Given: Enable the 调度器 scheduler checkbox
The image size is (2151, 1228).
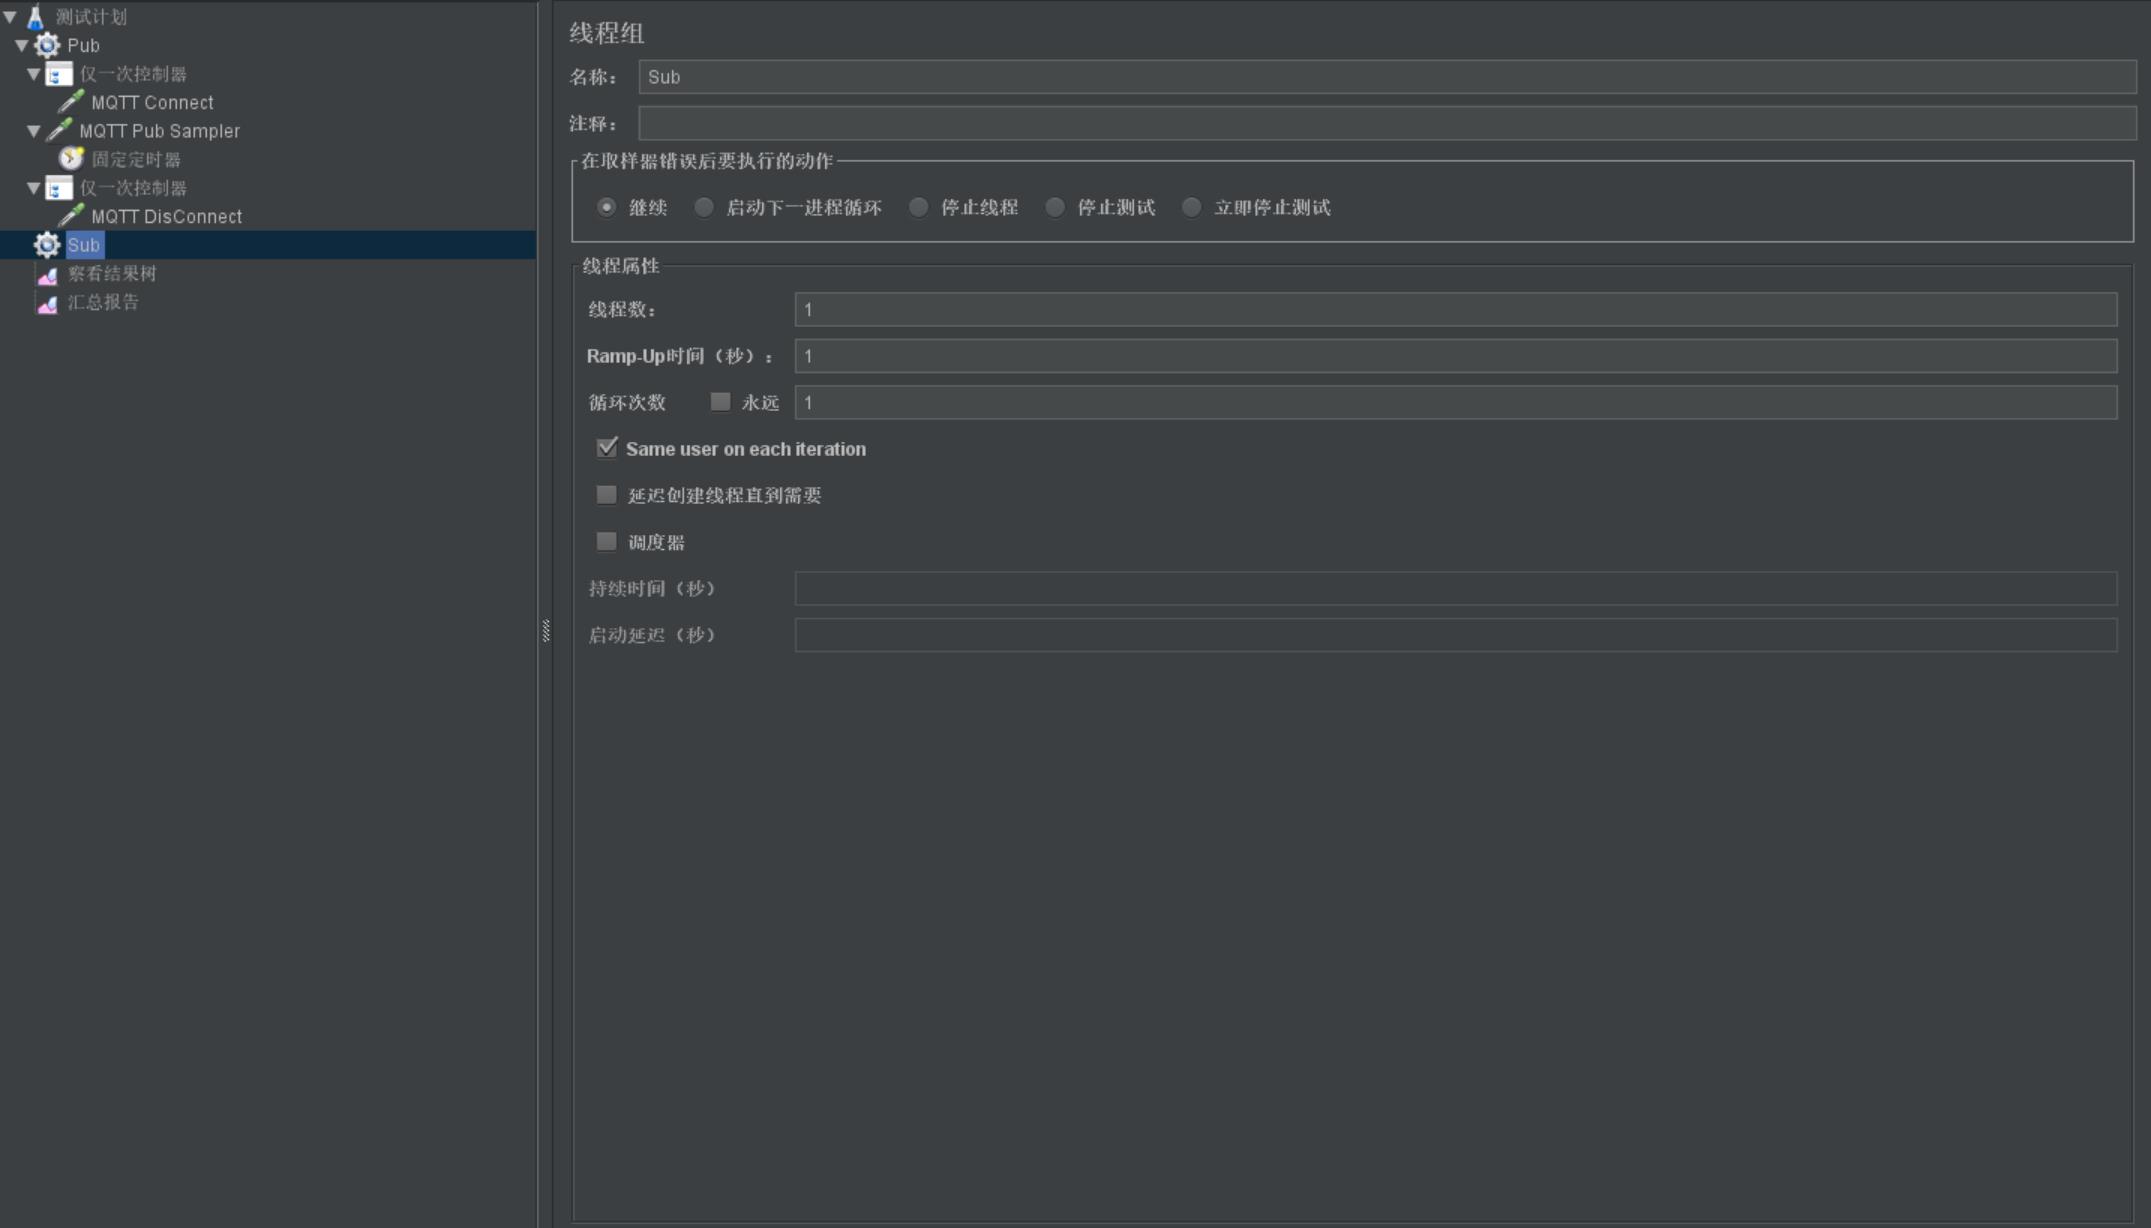Looking at the screenshot, I should 607,541.
